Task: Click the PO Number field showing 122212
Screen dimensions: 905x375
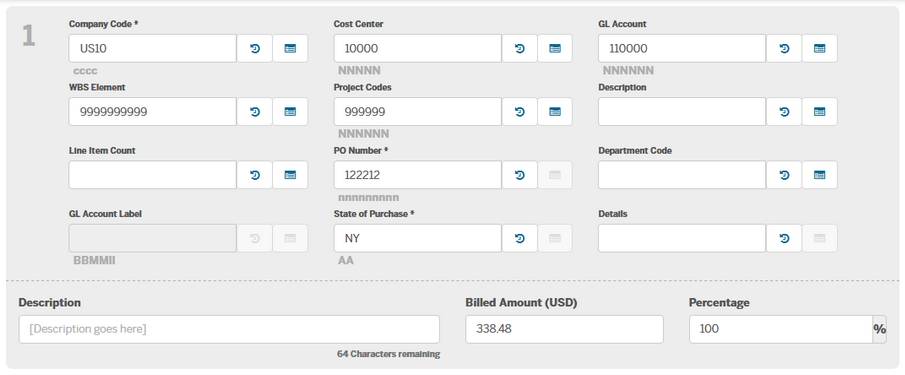Action: (x=418, y=175)
